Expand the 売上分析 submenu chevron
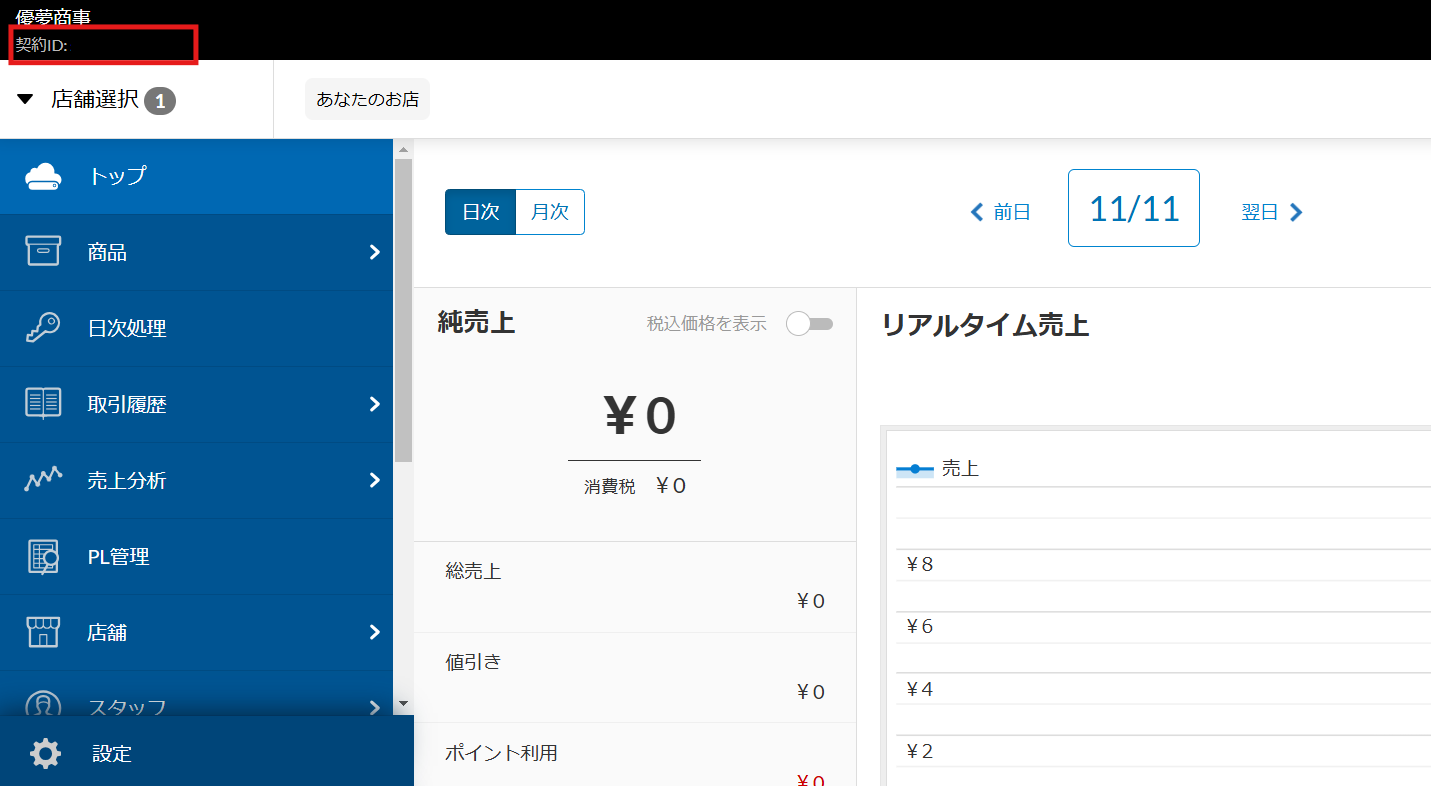 point(375,480)
